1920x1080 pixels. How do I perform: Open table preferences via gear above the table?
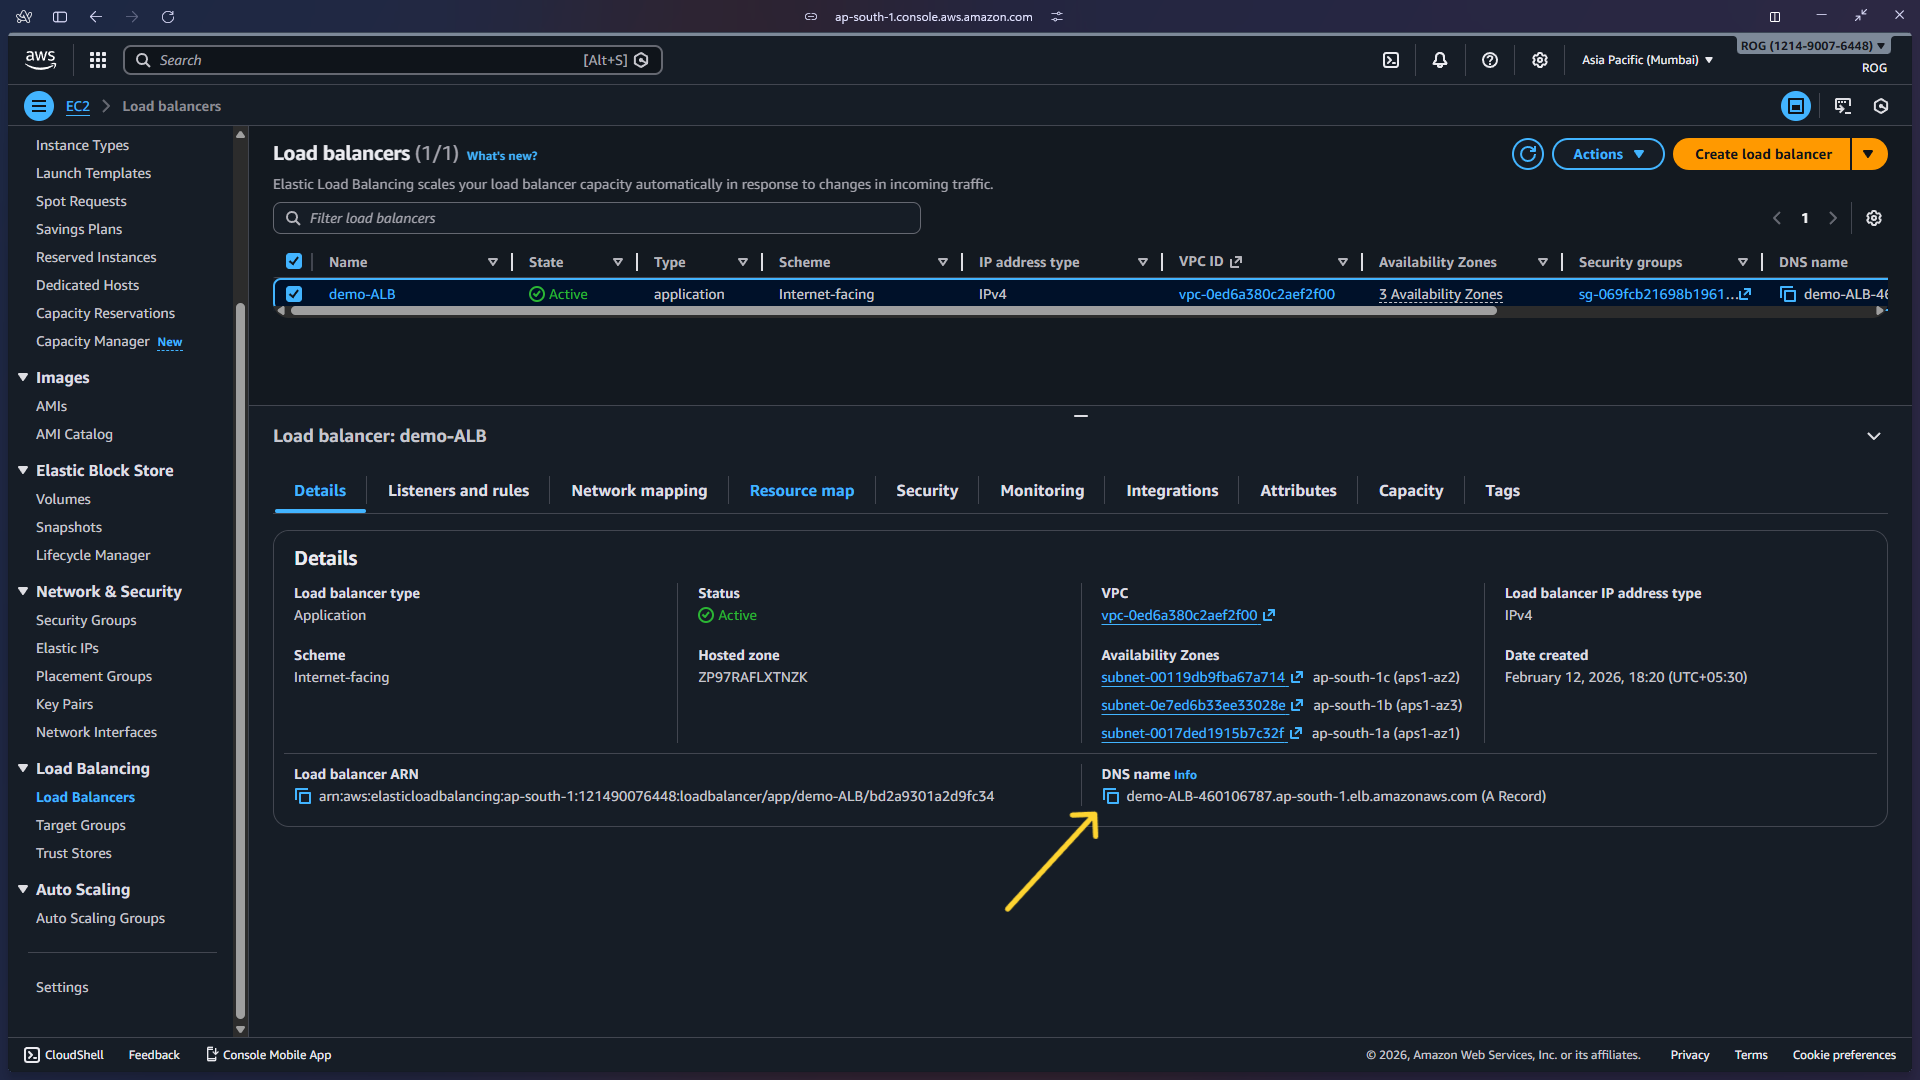[x=1874, y=218]
